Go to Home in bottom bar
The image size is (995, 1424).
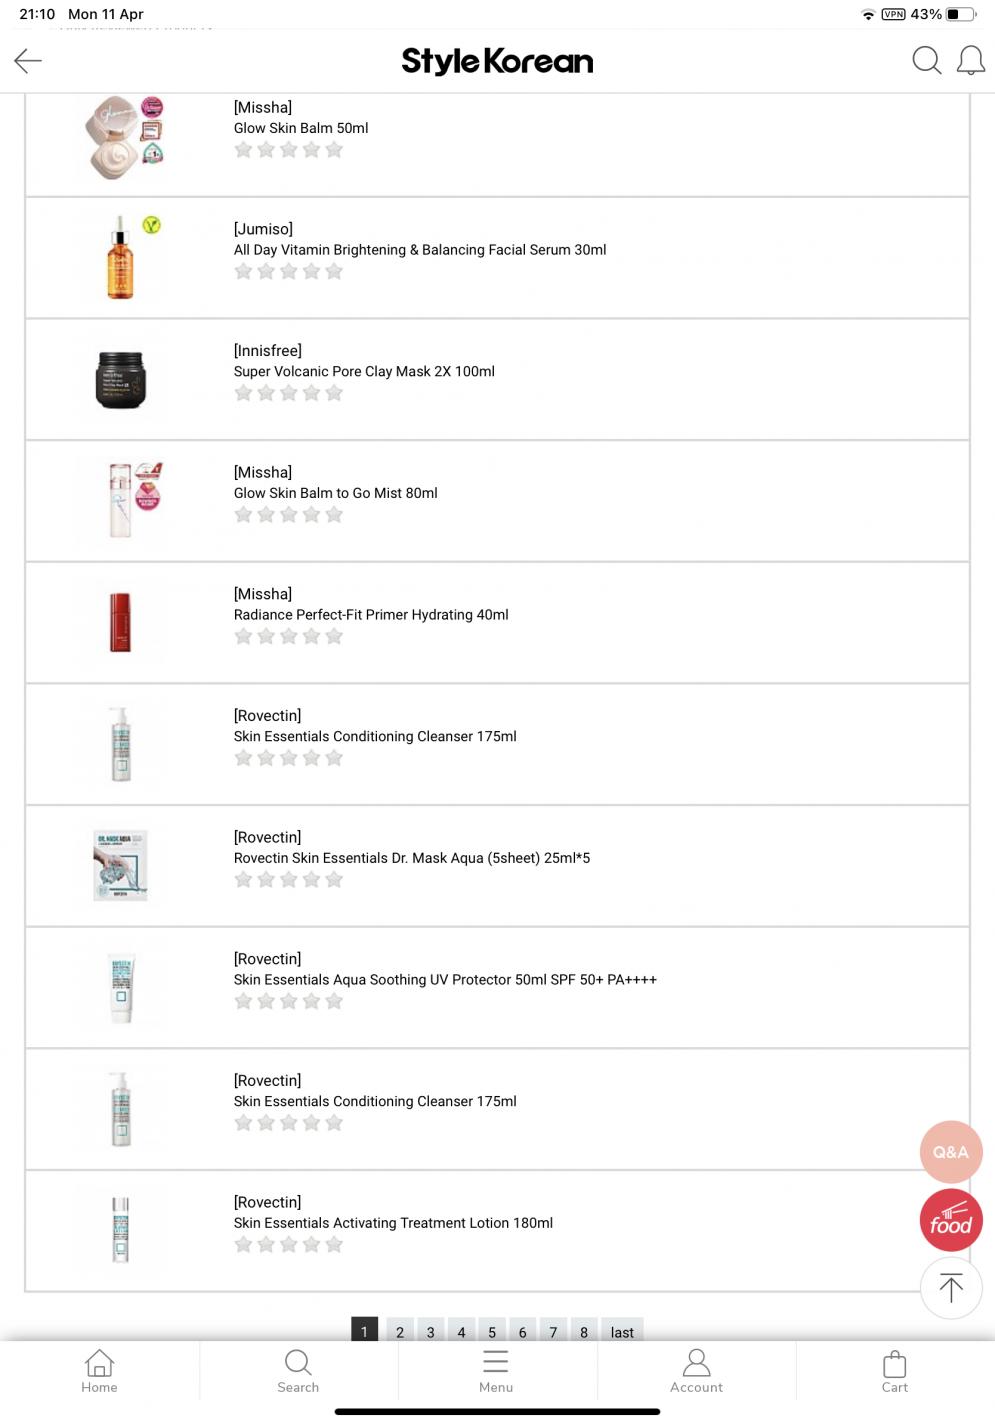tap(99, 1371)
